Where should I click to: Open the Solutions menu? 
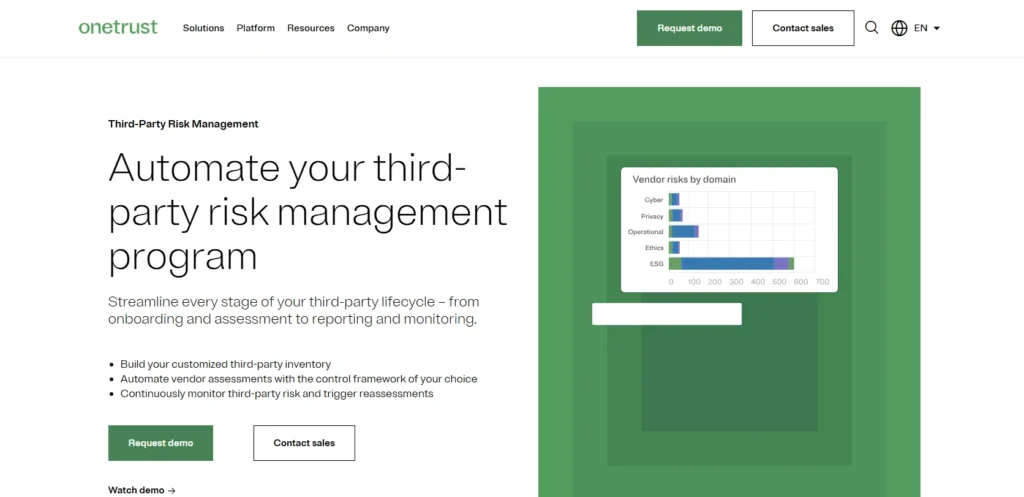(203, 28)
